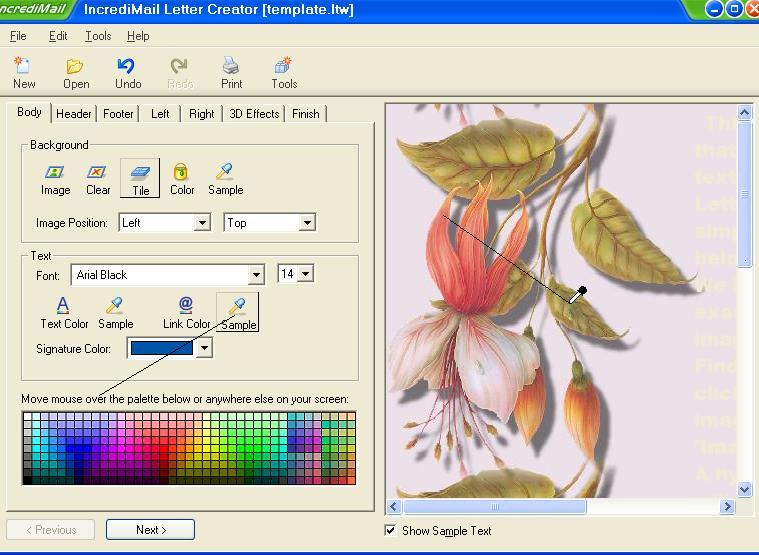759x555 pixels.
Task: Switch to the Header tab
Action: coord(74,114)
